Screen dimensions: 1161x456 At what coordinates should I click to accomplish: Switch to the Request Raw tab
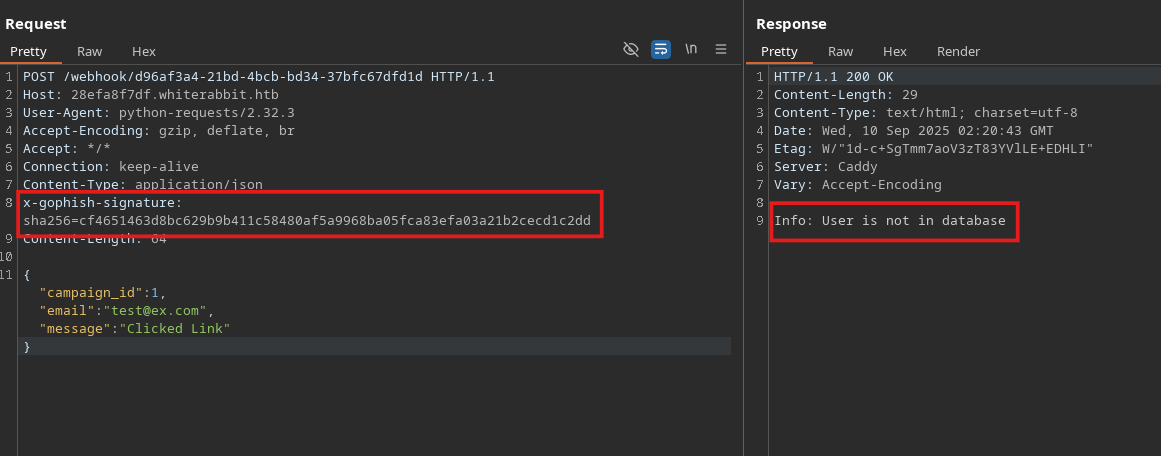[90, 51]
